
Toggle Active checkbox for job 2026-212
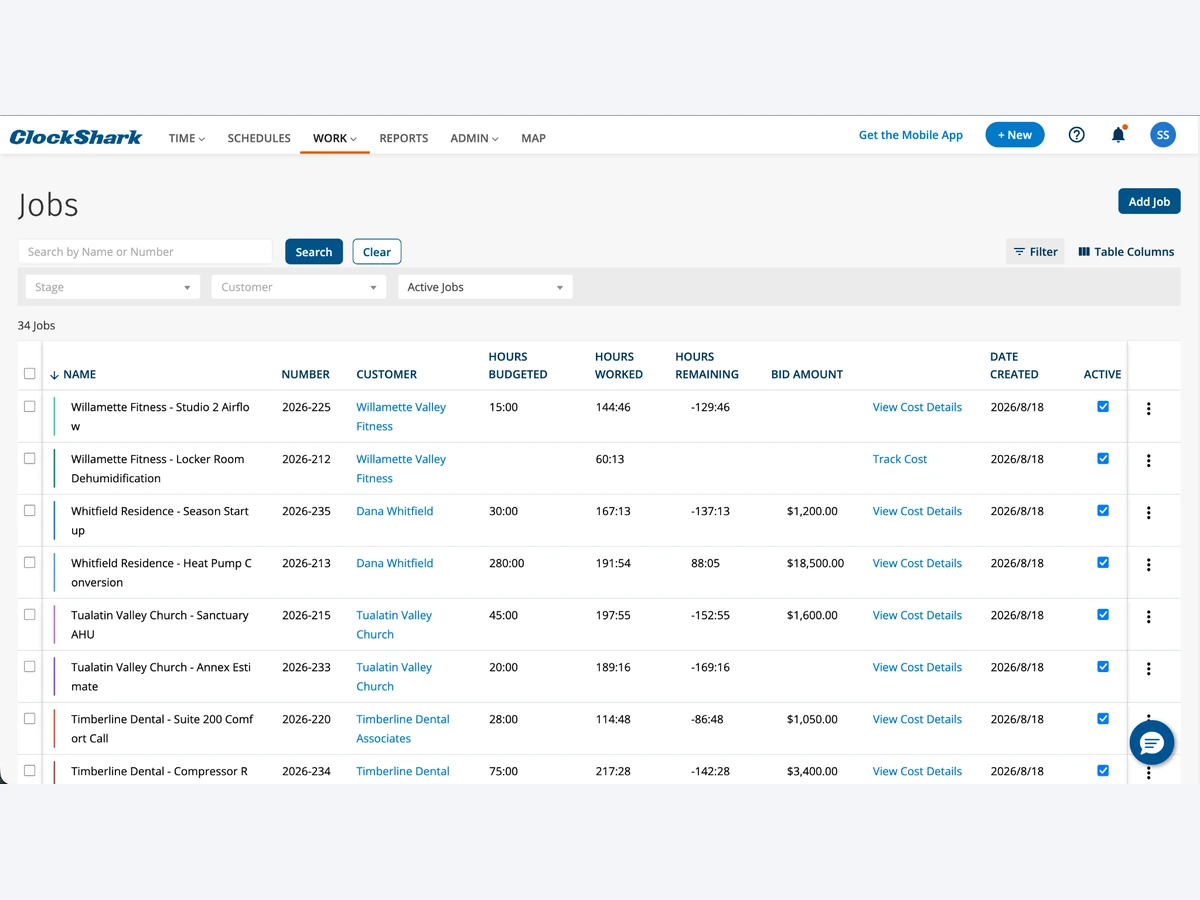click(1103, 458)
